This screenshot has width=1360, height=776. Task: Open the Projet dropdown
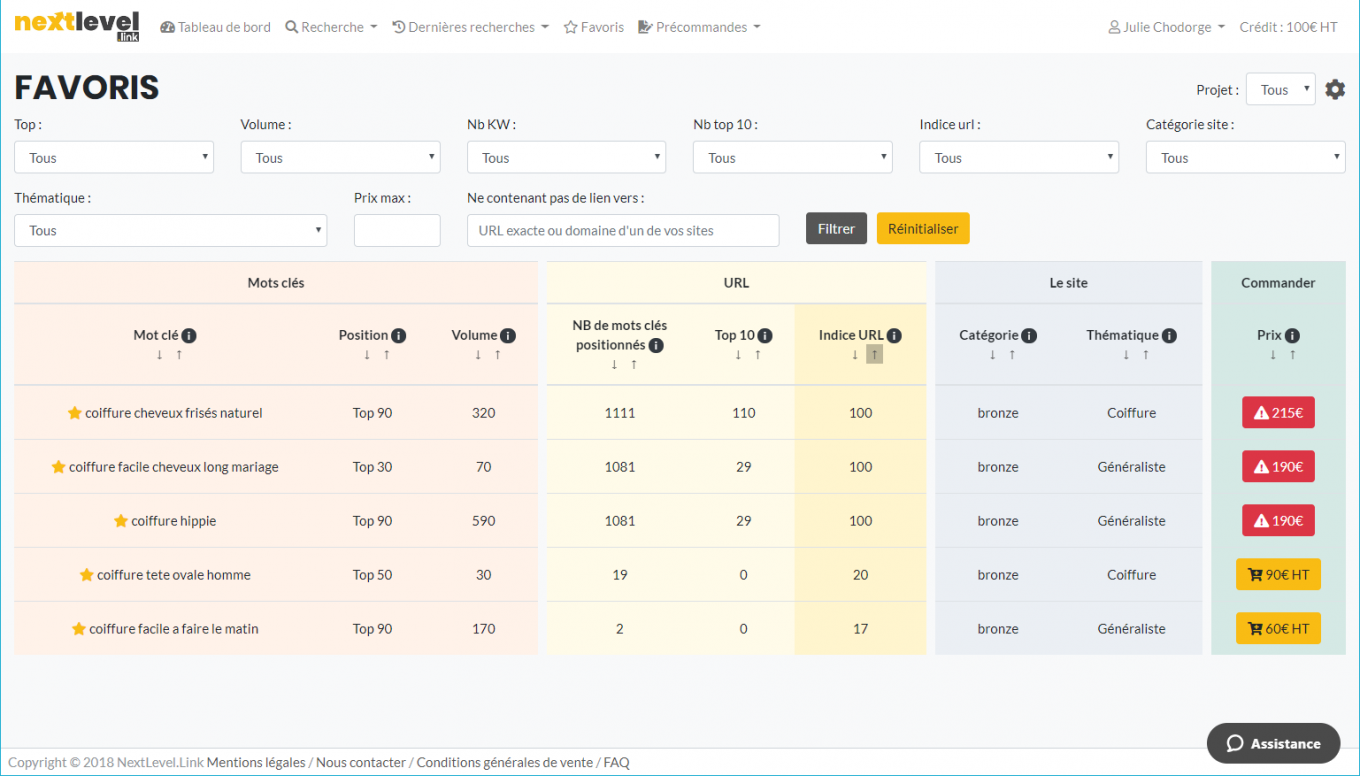click(1280, 89)
